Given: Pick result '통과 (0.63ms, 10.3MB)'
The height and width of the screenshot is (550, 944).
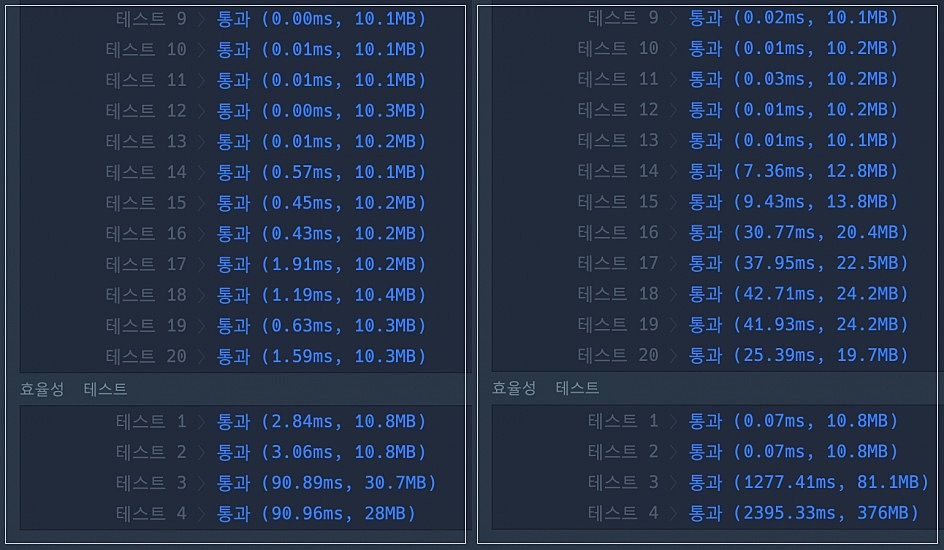Looking at the screenshot, I should [321, 326].
